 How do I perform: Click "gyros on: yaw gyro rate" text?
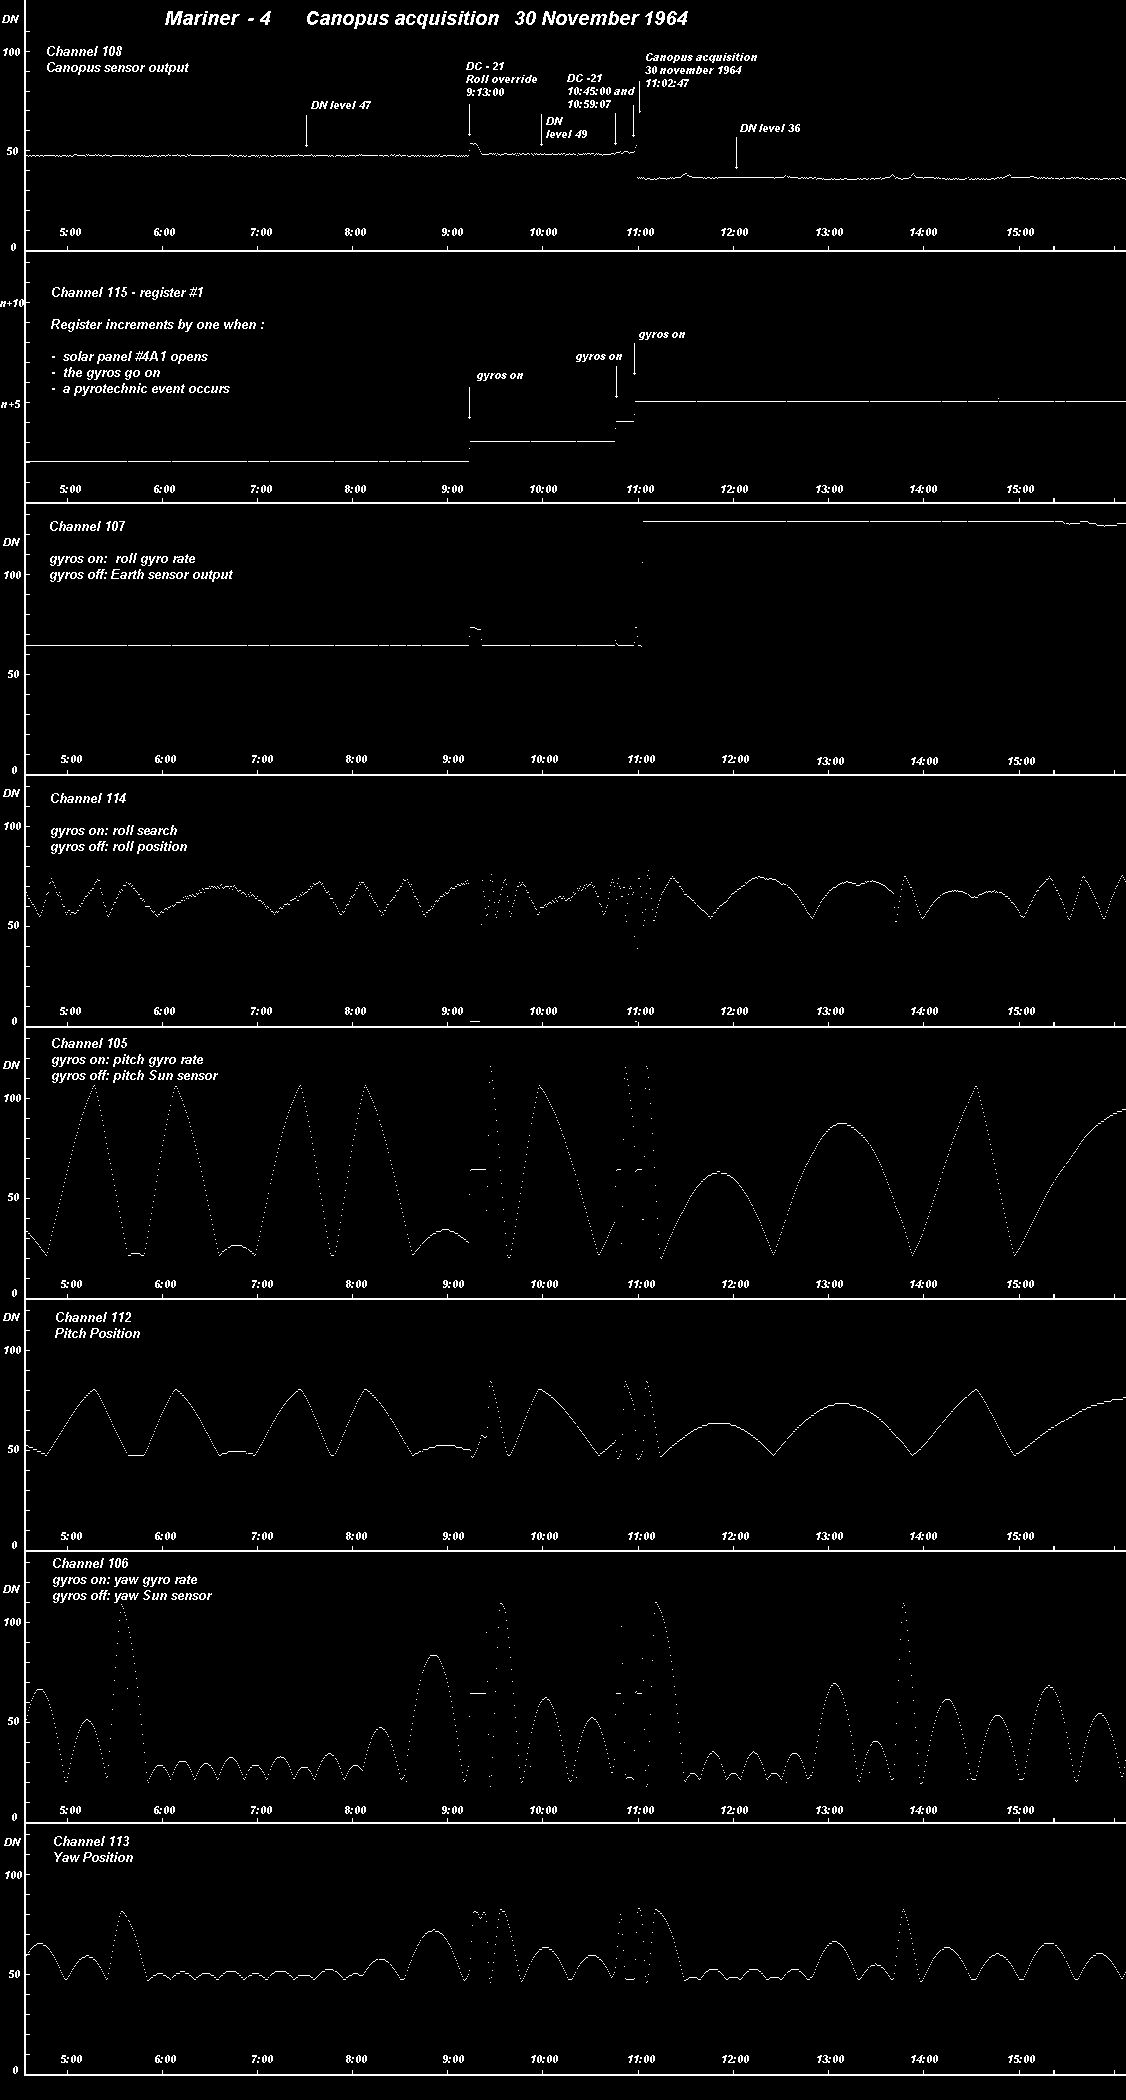[125, 1580]
